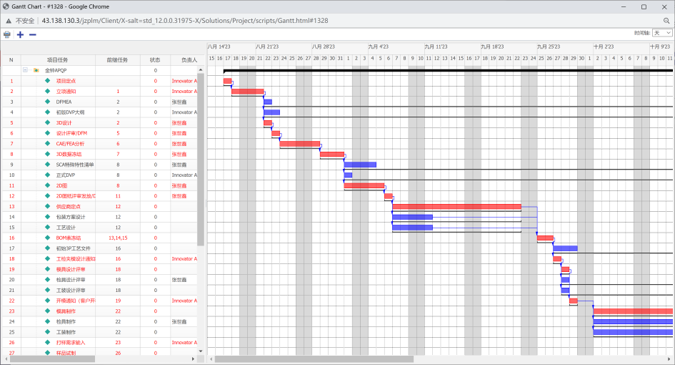Click the diamond icon of row 18
This screenshot has height=365, width=675.
(x=47, y=259)
